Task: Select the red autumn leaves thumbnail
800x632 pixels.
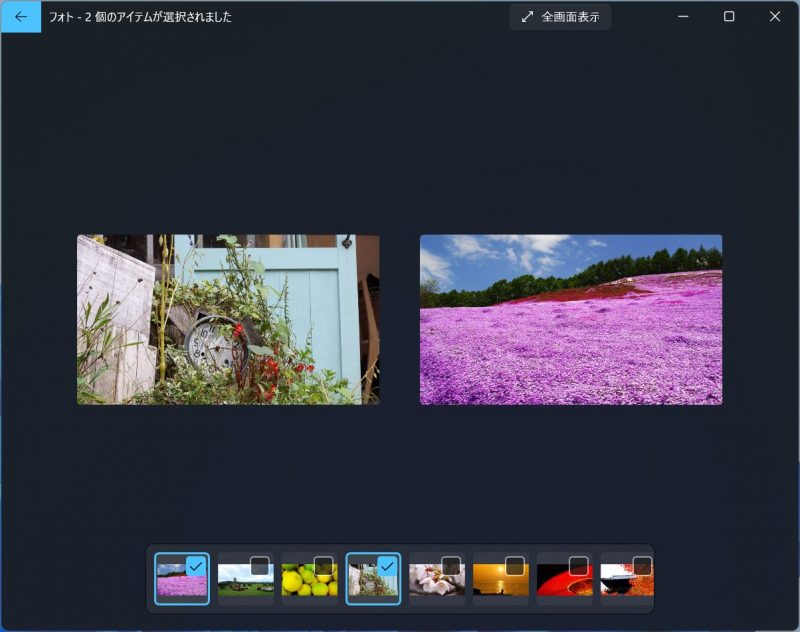Action: [x=627, y=579]
